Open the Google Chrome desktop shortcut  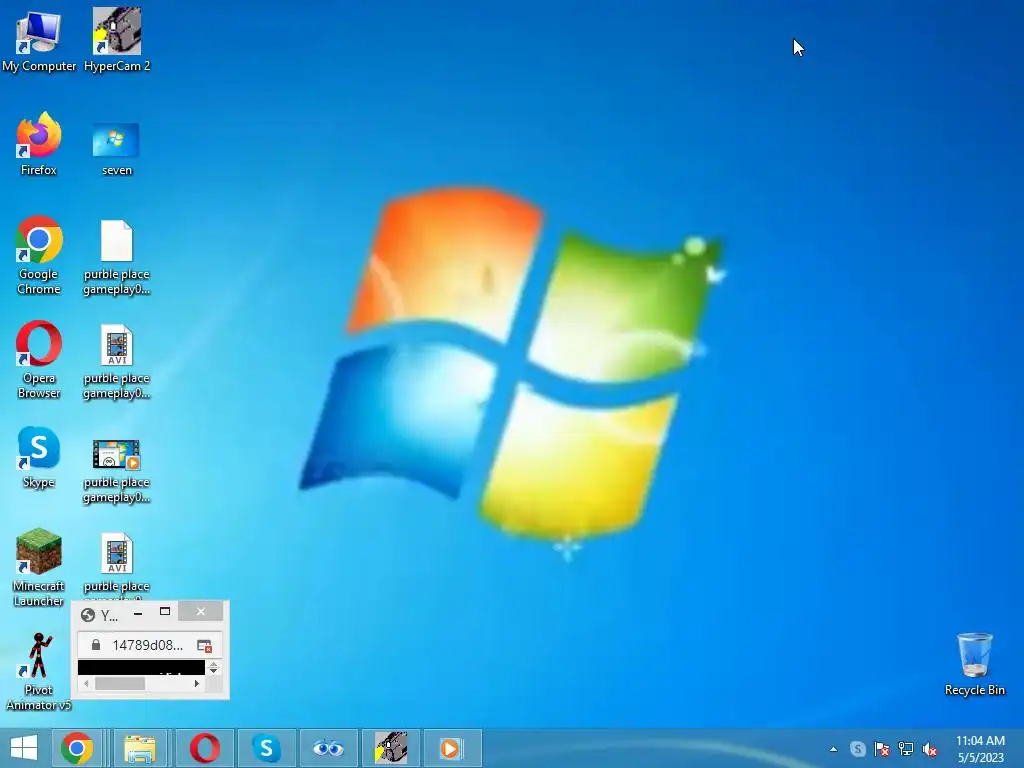pos(39,255)
